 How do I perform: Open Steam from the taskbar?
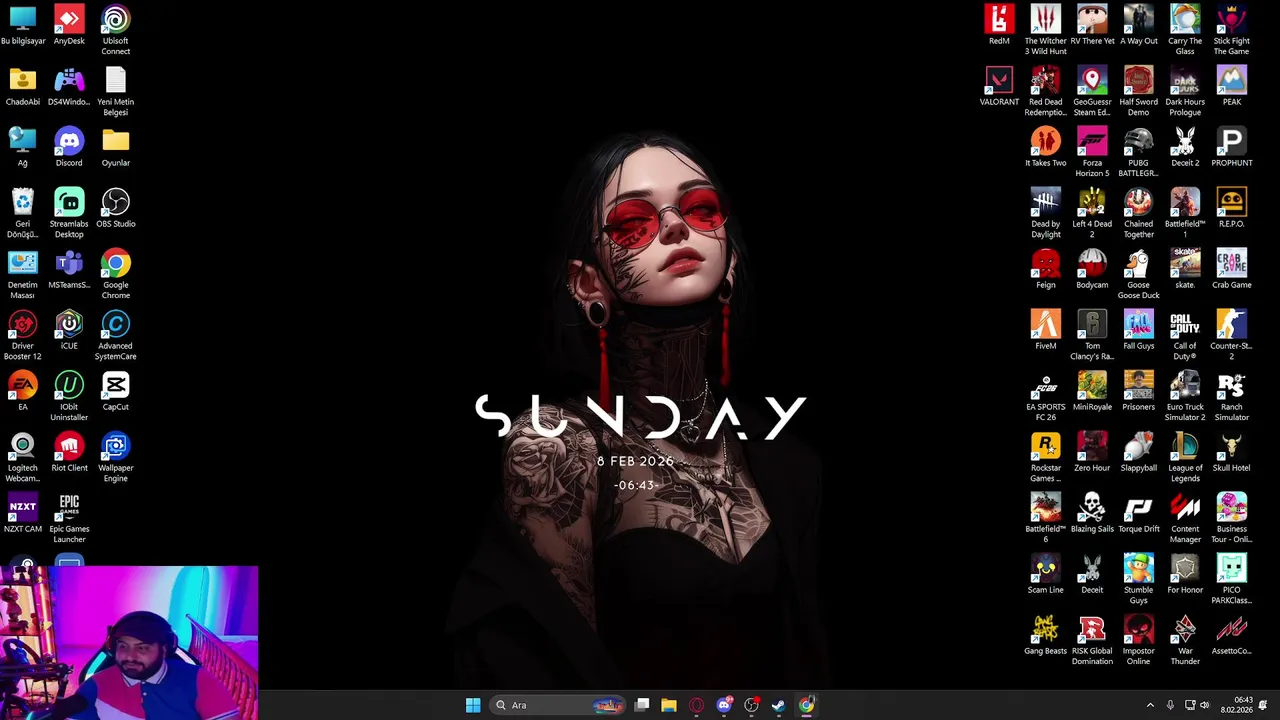778,705
